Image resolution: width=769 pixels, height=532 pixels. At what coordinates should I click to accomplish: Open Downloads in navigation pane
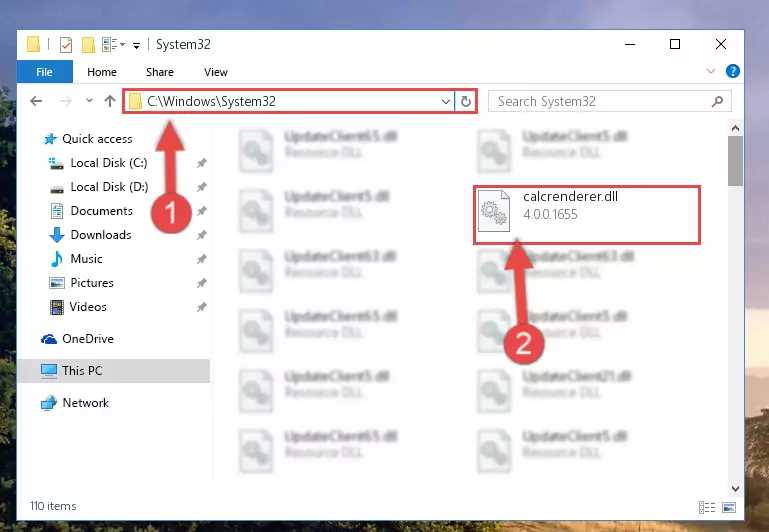[101, 235]
